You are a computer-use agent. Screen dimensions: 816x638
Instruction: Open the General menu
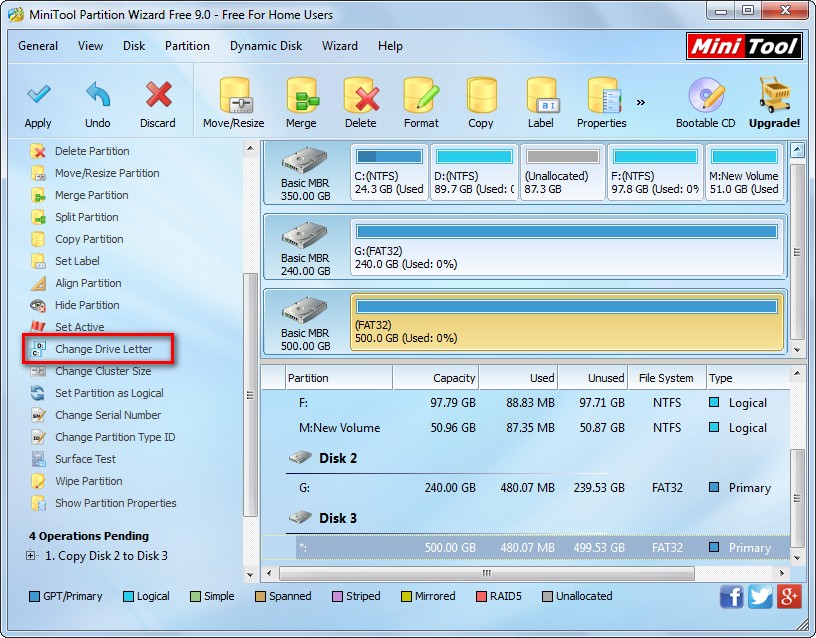pyautogui.click(x=38, y=46)
